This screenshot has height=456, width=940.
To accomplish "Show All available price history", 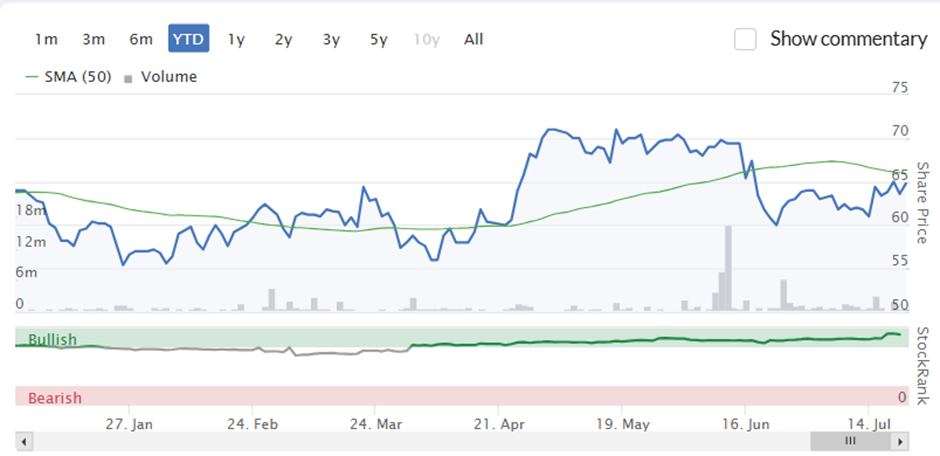I will coord(474,39).
